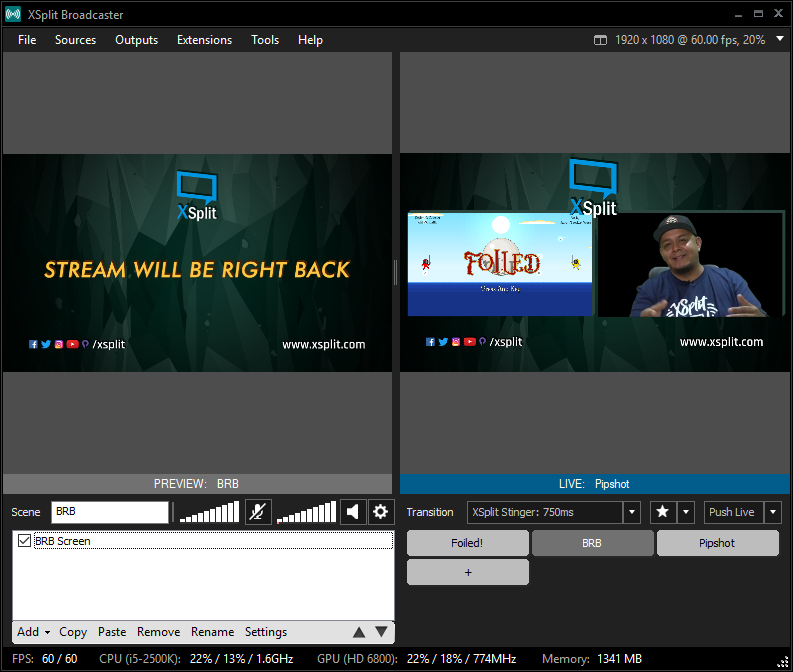The width and height of the screenshot is (793, 672).
Task: Click the window resize grip icon
Action: coord(783,662)
